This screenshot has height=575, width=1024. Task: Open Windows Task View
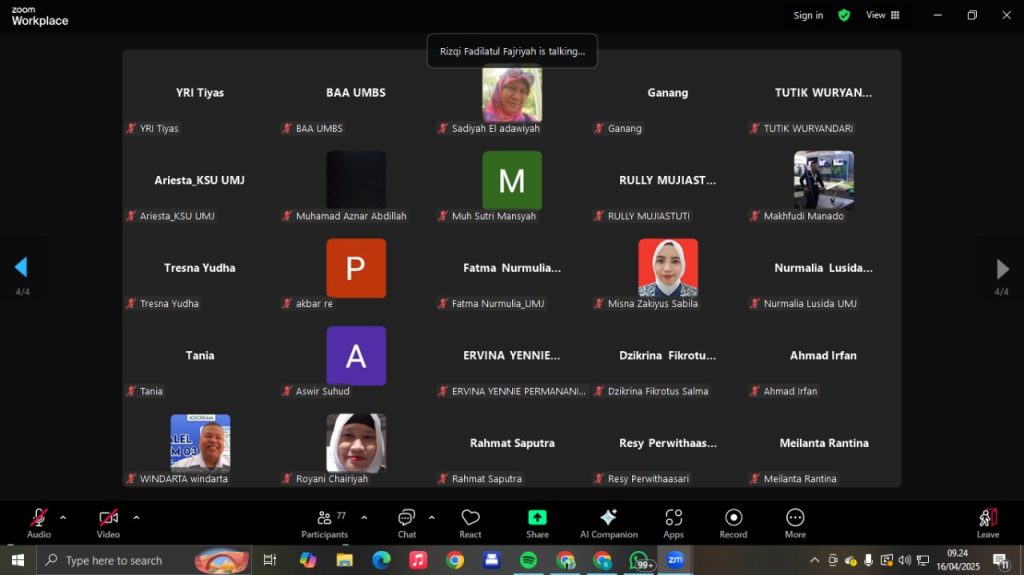tap(269, 560)
